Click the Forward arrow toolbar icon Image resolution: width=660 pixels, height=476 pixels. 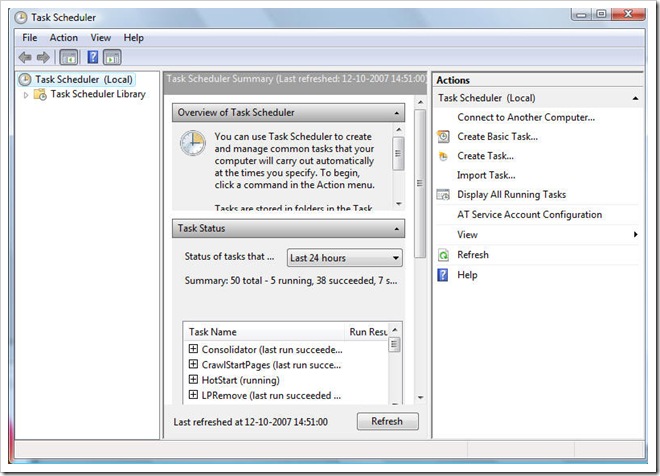(x=43, y=57)
